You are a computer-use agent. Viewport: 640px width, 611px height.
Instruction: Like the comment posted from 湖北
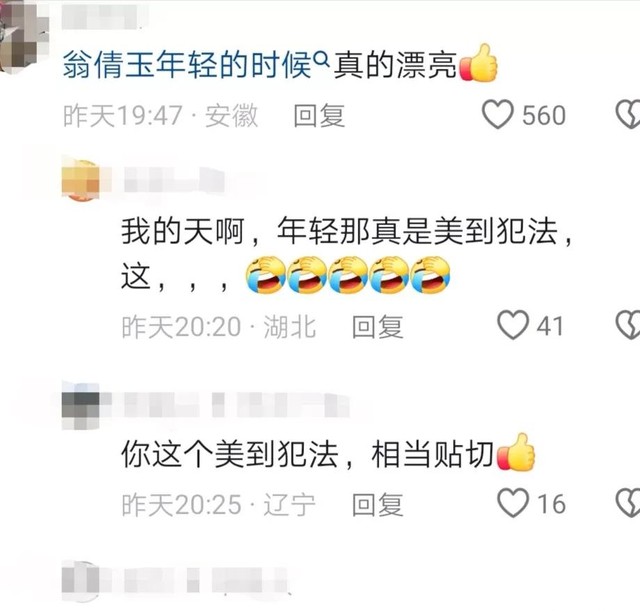tap(513, 325)
